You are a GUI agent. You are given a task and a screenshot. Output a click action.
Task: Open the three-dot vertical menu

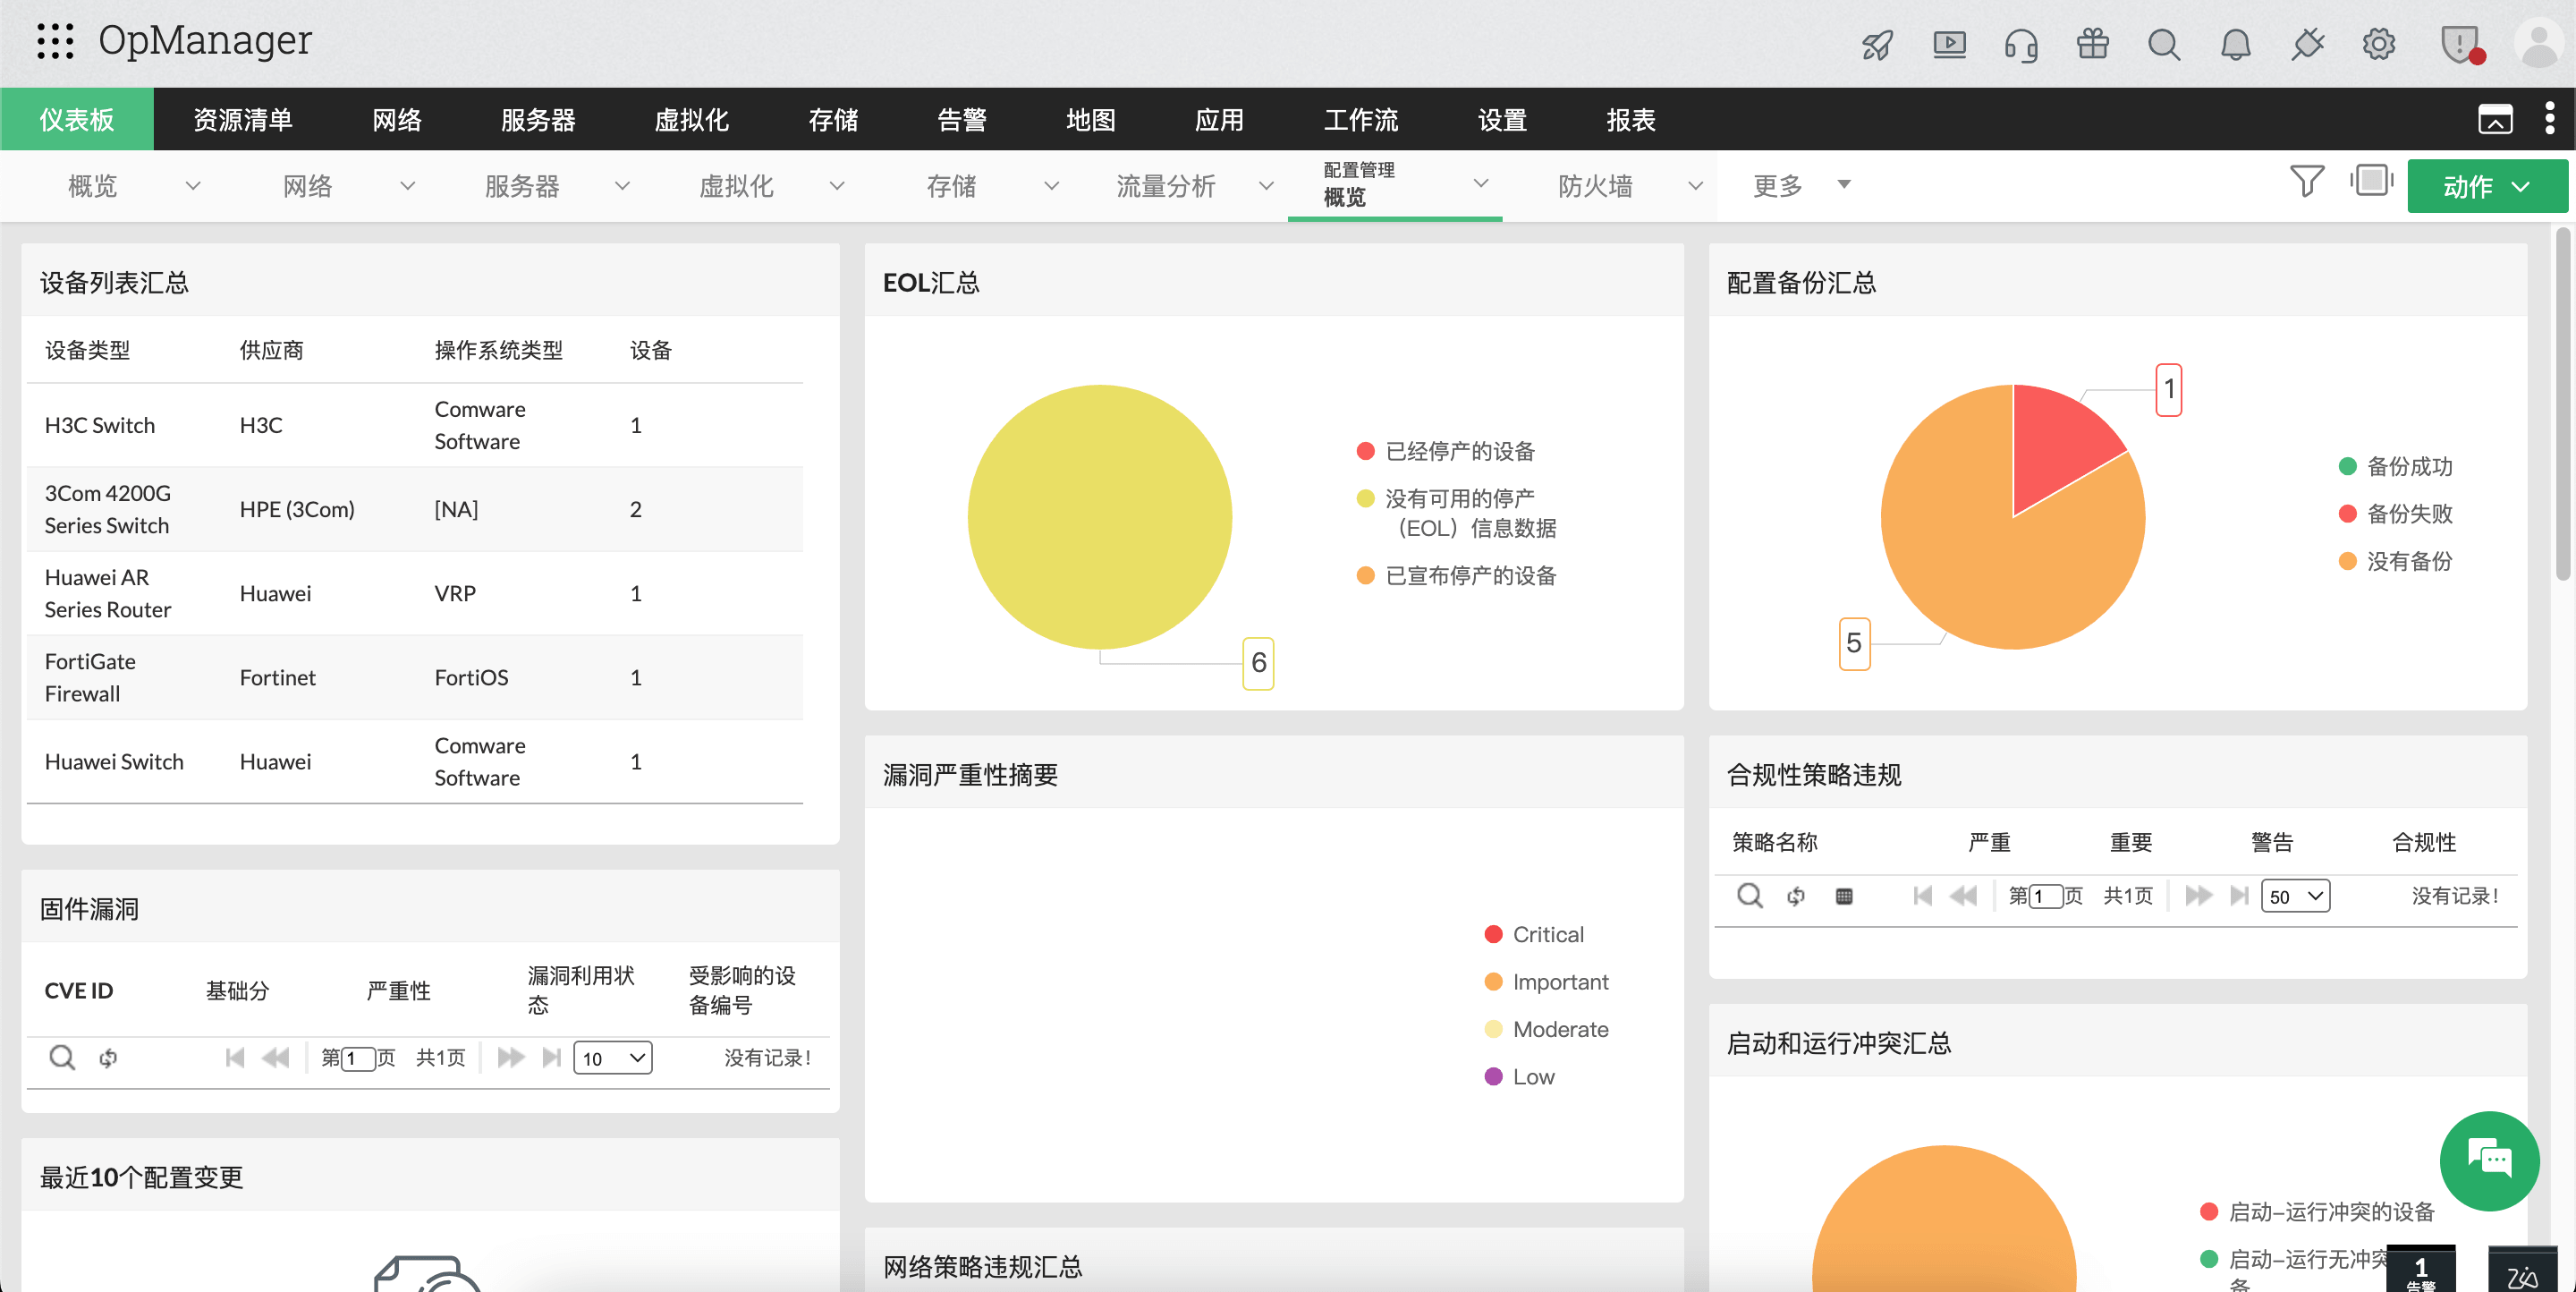(x=2550, y=118)
